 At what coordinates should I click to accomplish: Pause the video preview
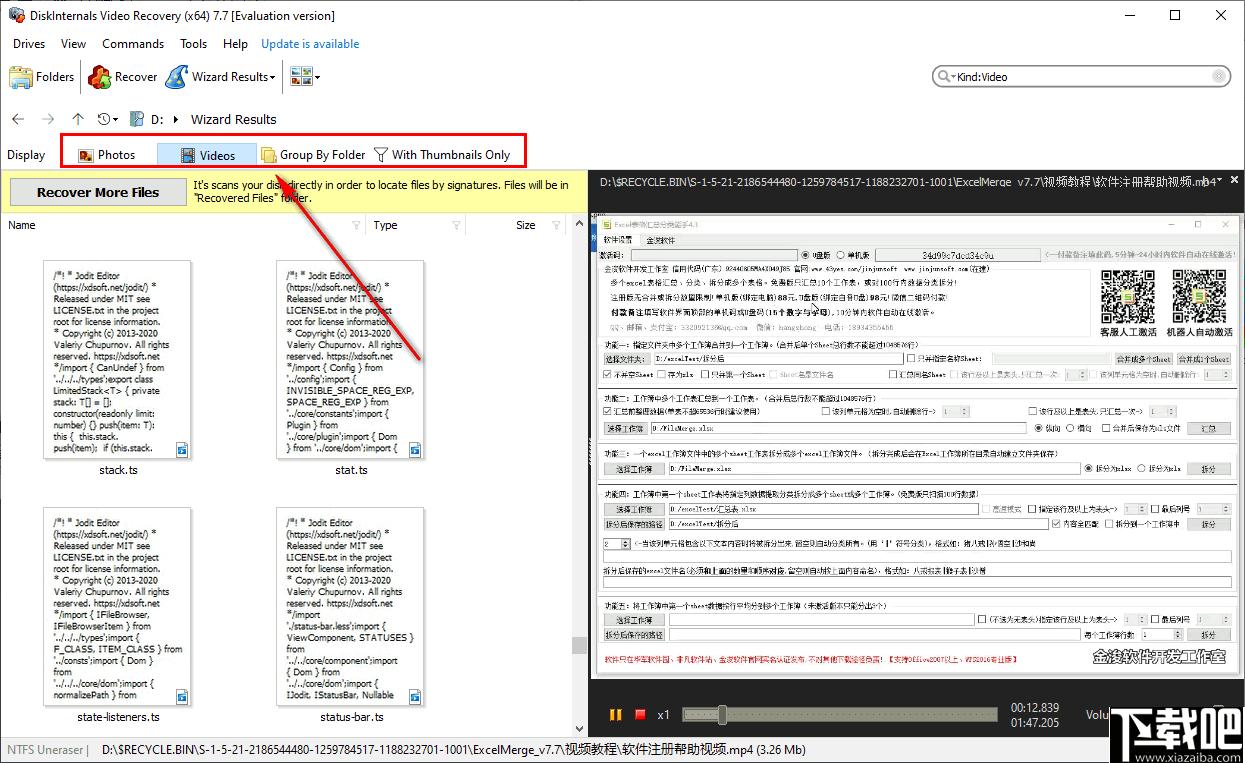tap(616, 715)
